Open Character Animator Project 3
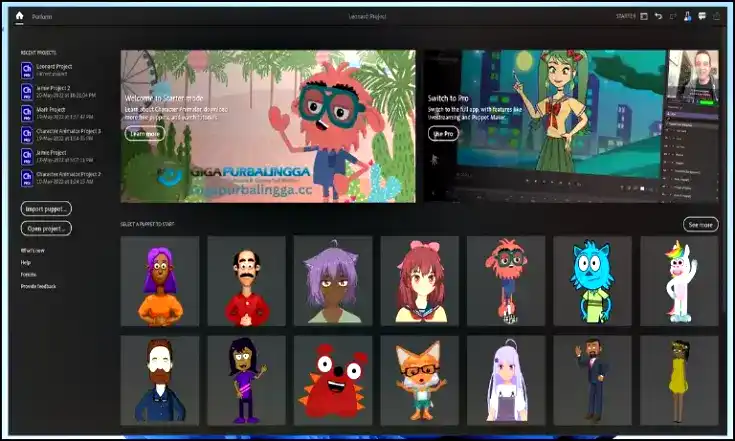Screen dimensions: 735x441 pyautogui.click(x=61, y=135)
